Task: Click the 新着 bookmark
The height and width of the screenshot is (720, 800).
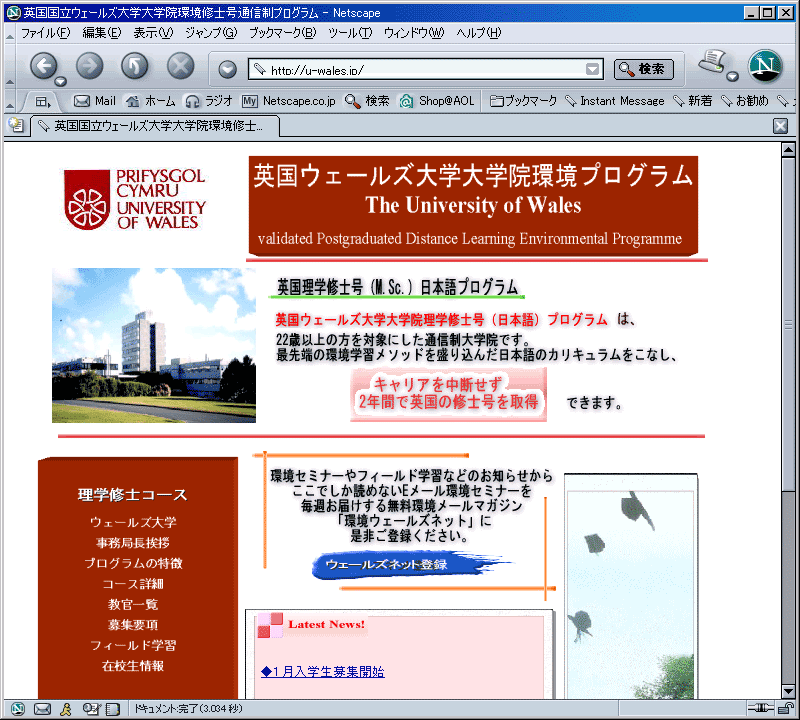Action: click(x=693, y=101)
